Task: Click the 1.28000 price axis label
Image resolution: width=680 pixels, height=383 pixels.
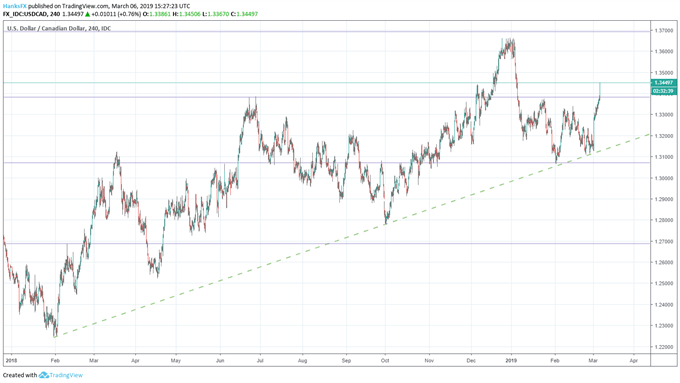Action: (664, 220)
